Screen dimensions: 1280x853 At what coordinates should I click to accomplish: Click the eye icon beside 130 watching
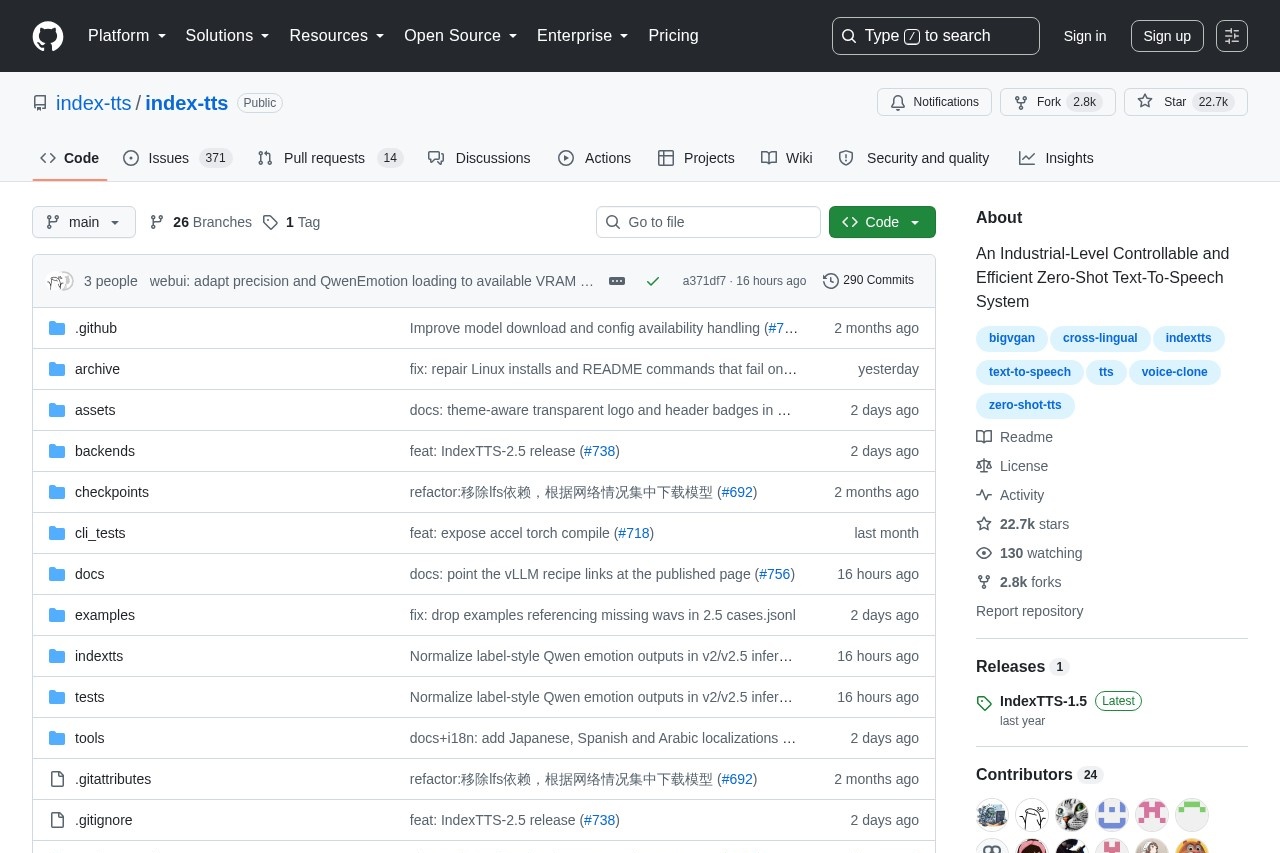[984, 553]
